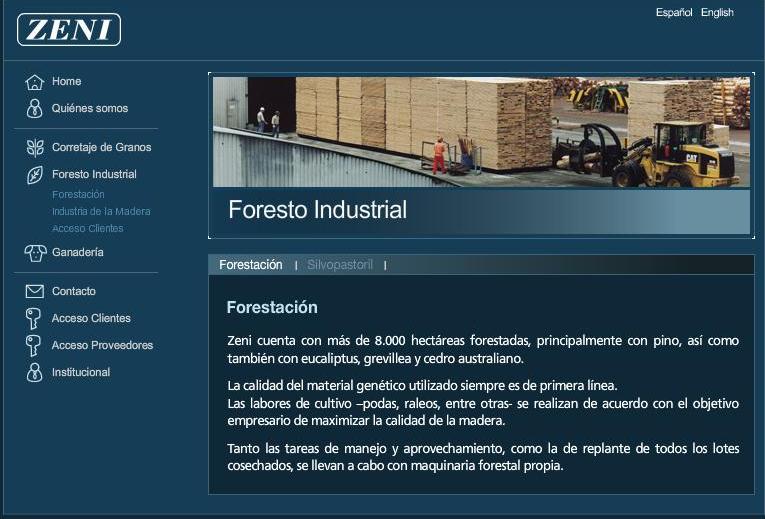Screen dimensions: 765x519
Task: Click the house icon beside Home
Action: coord(35,82)
